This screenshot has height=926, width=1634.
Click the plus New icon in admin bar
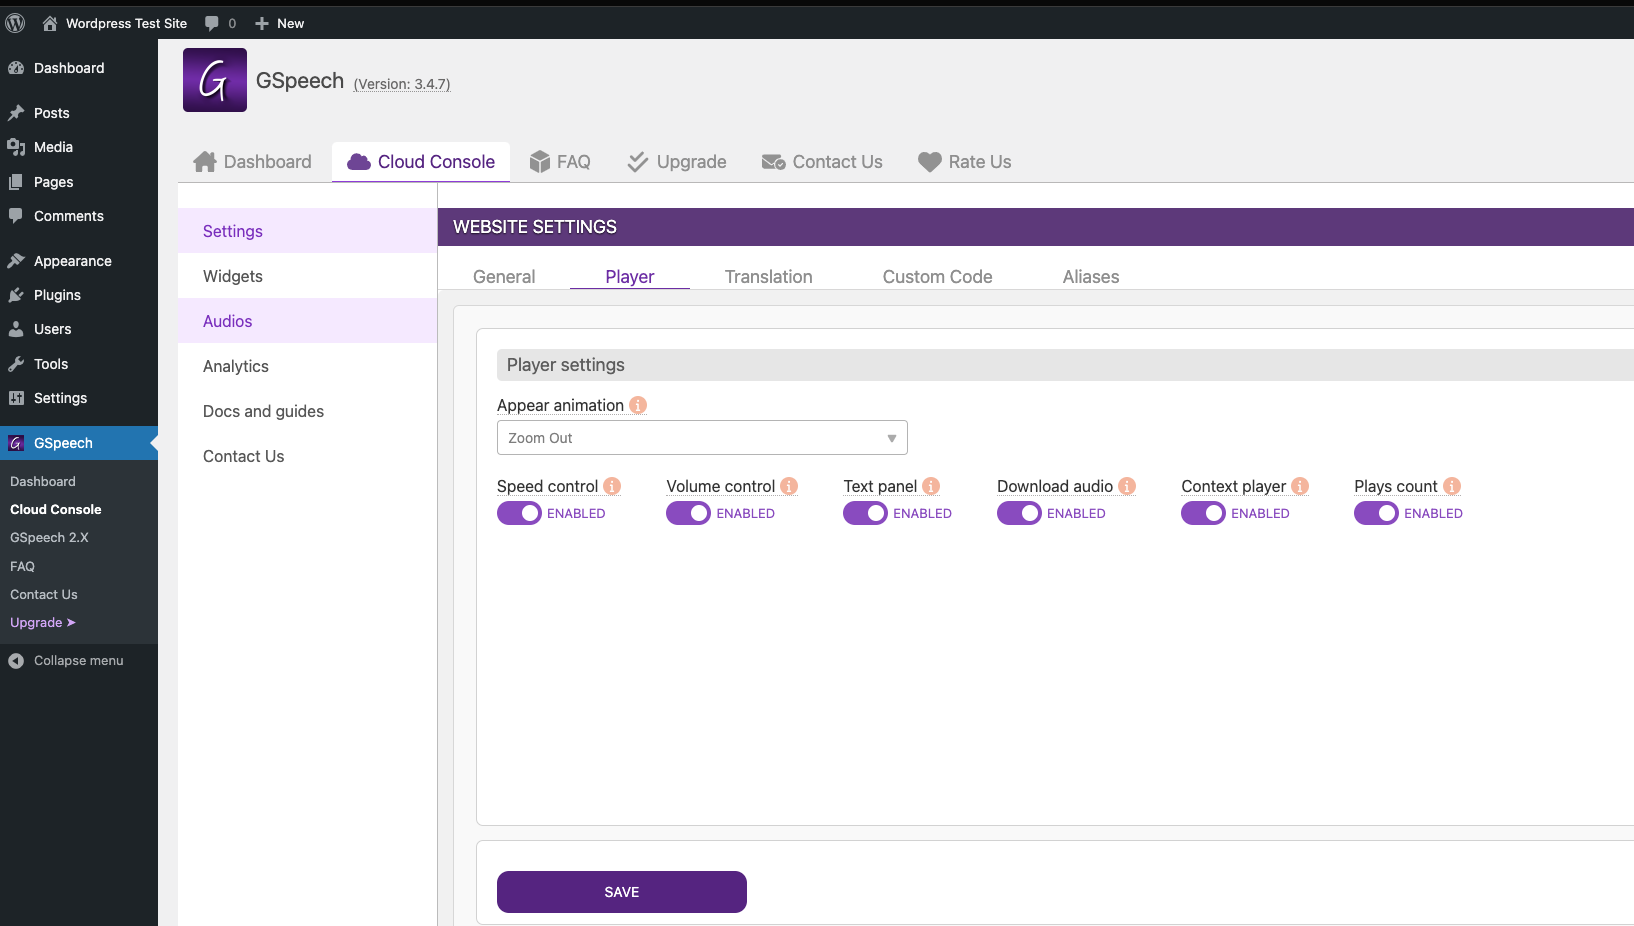coord(262,23)
